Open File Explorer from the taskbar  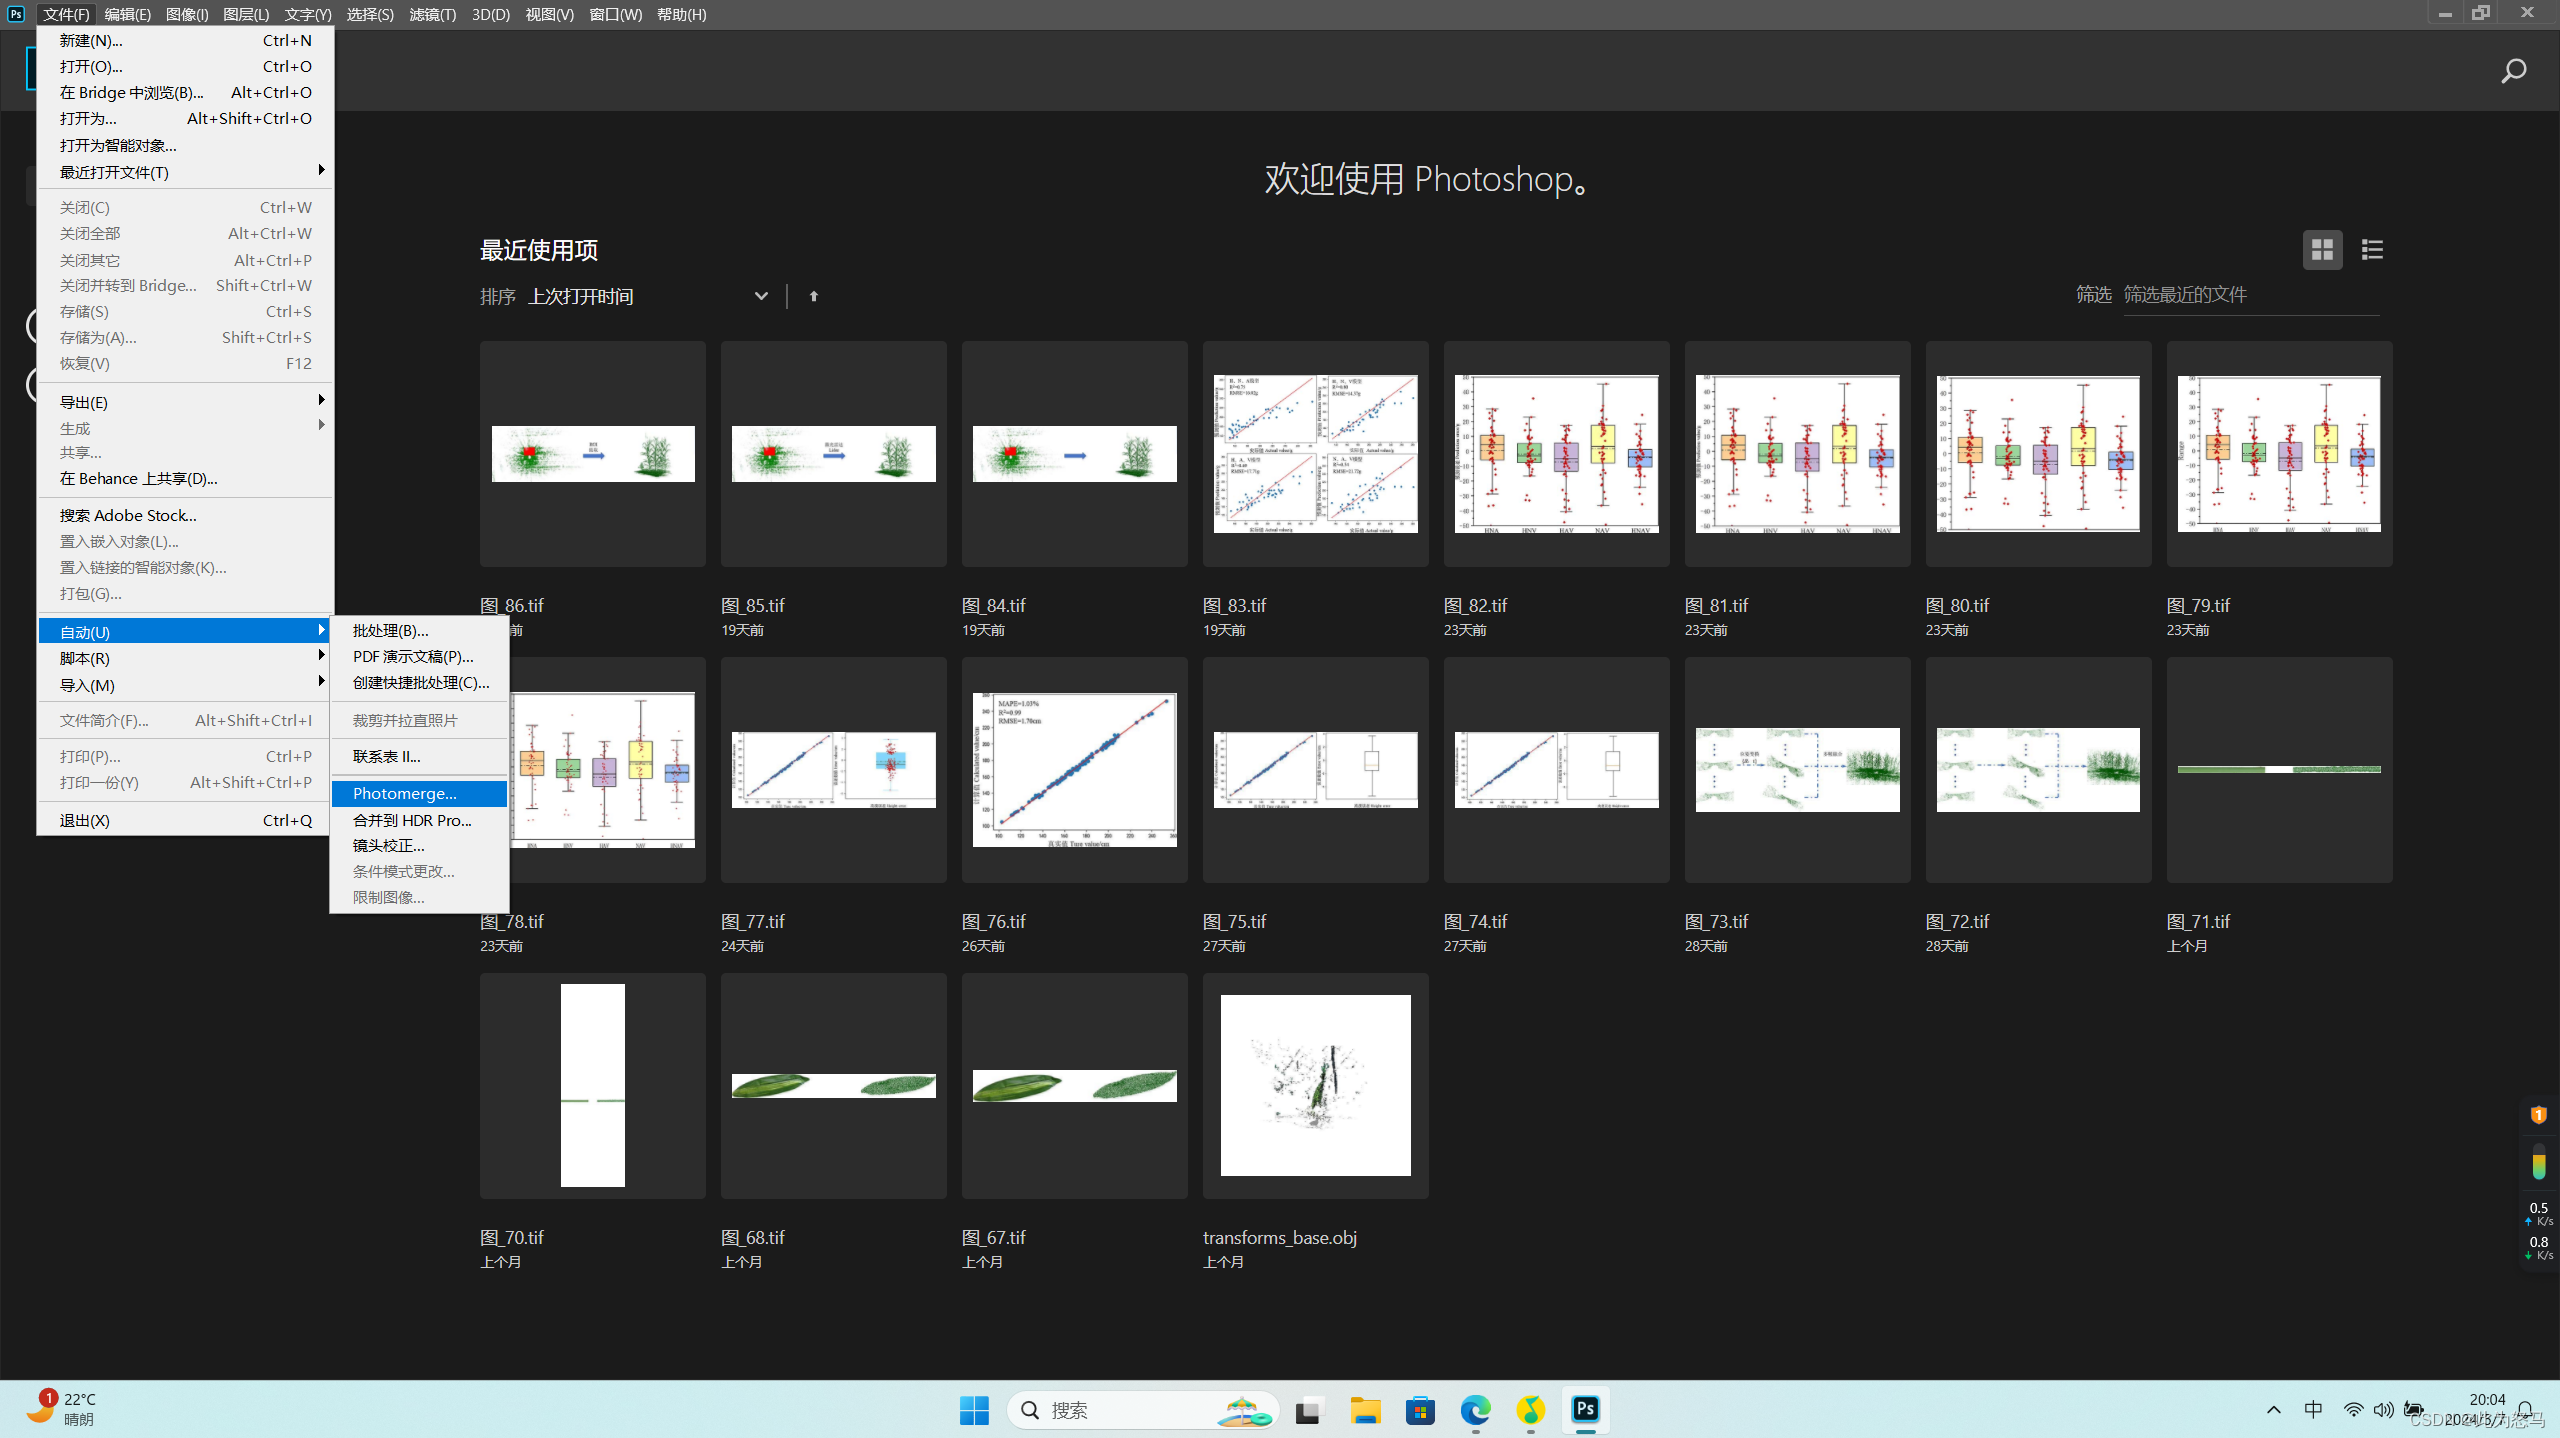pyautogui.click(x=1365, y=1410)
